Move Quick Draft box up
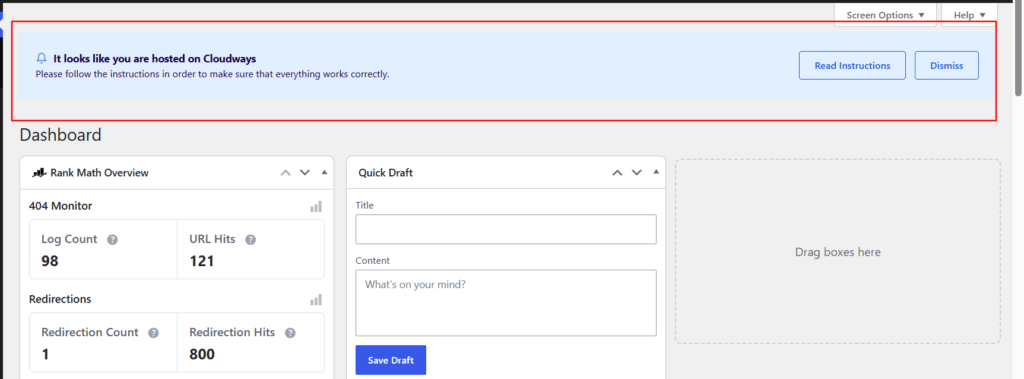This screenshot has height=379, width=1024. [x=617, y=173]
